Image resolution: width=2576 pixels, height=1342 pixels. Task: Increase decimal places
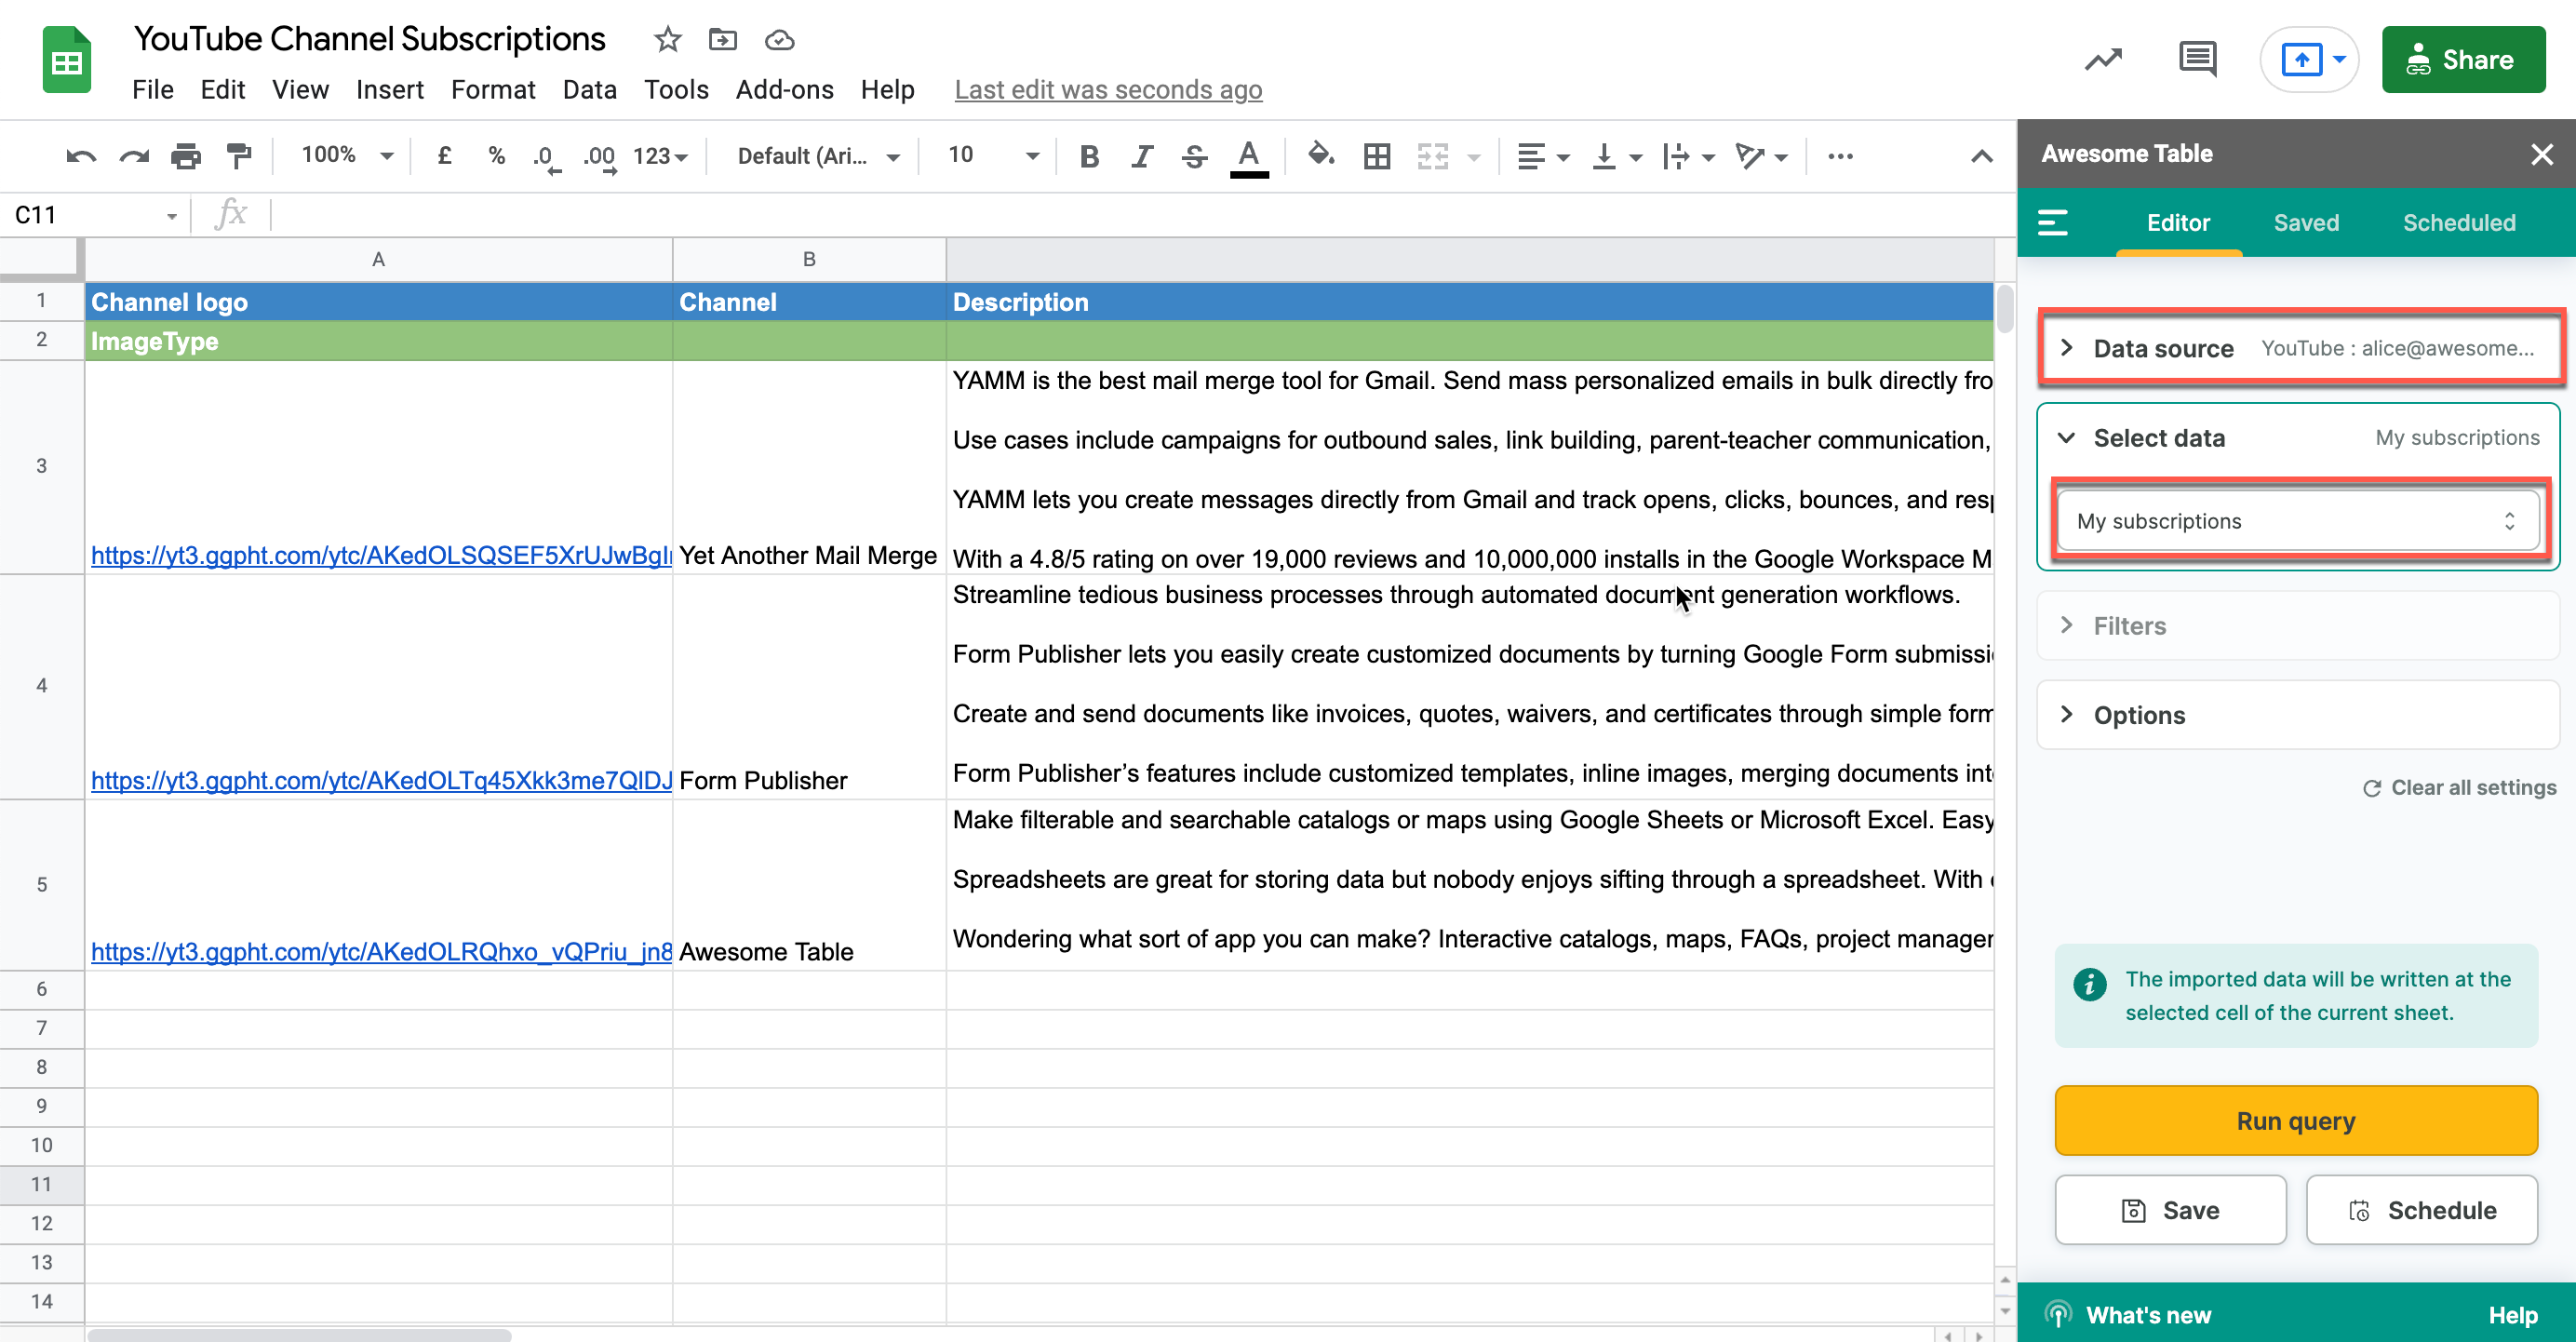point(600,157)
